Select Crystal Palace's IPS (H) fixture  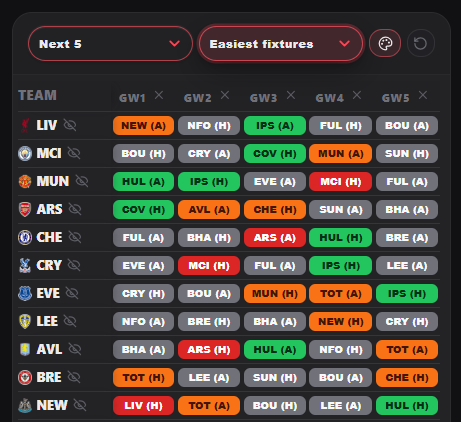pos(341,266)
